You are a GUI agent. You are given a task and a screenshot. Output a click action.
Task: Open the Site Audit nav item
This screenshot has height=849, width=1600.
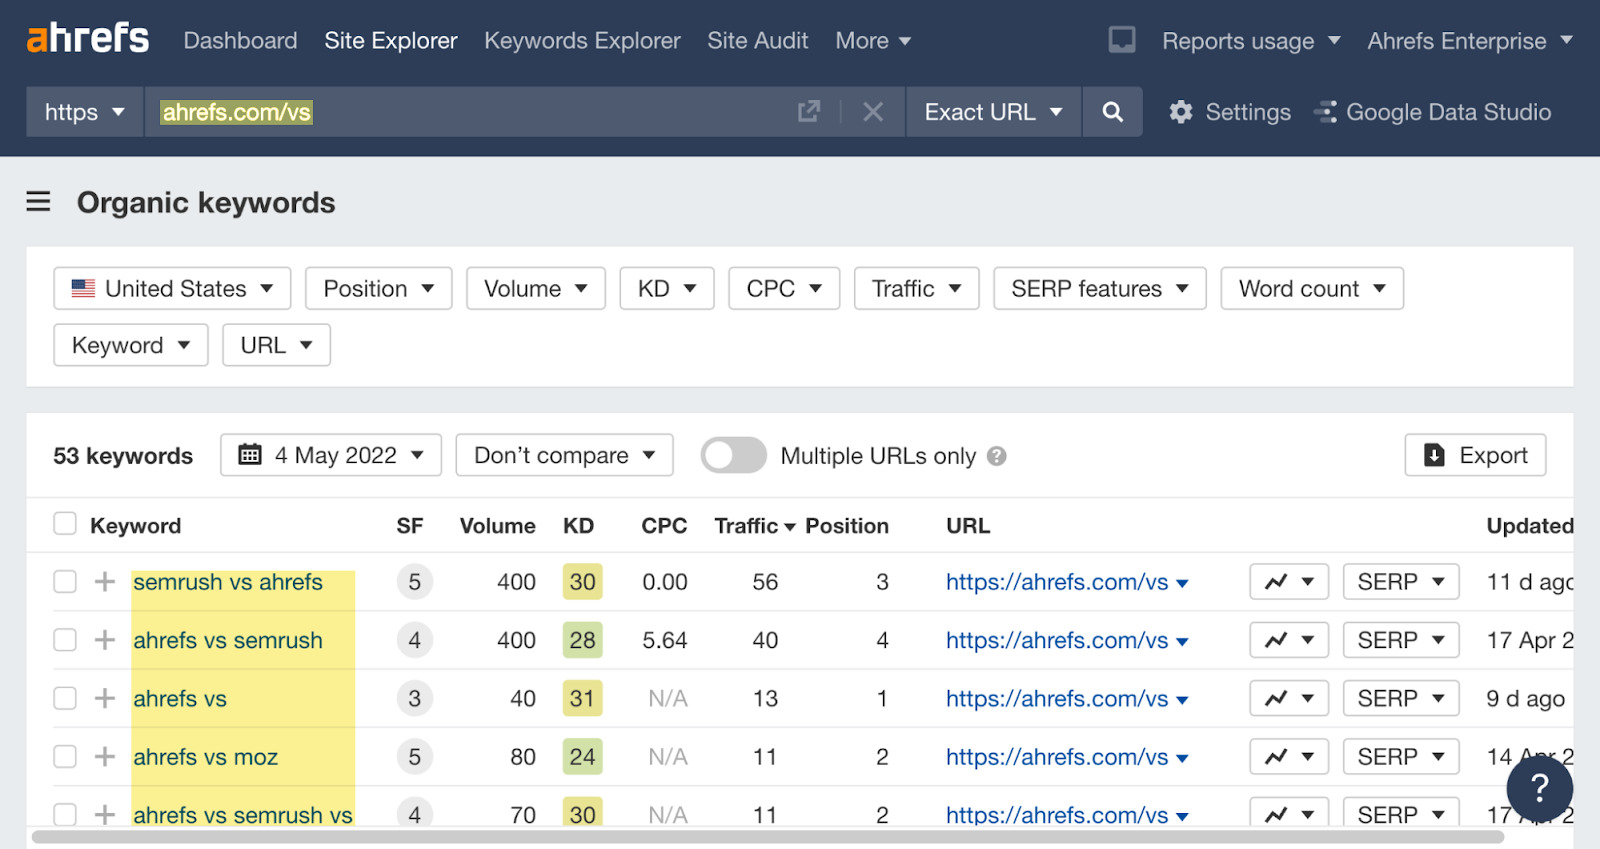coord(757,41)
